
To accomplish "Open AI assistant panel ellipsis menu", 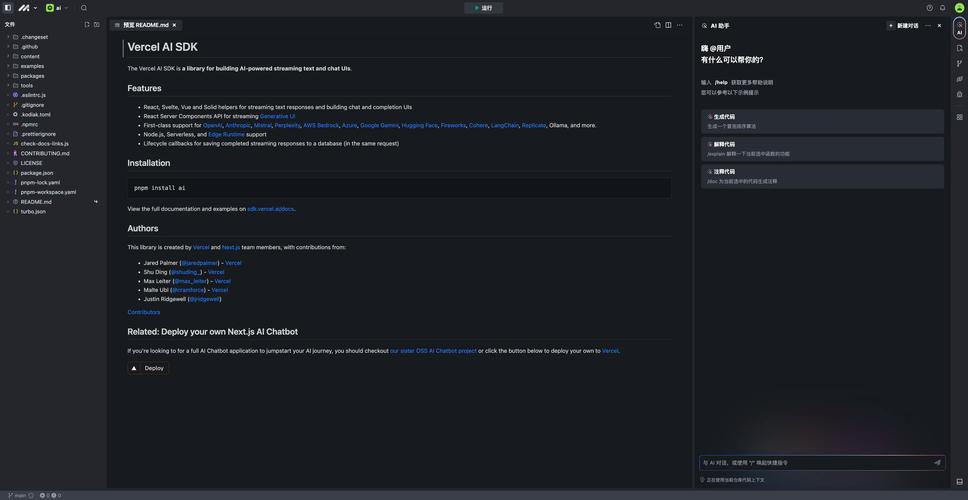I will pyautogui.click(x=927, y=26).
